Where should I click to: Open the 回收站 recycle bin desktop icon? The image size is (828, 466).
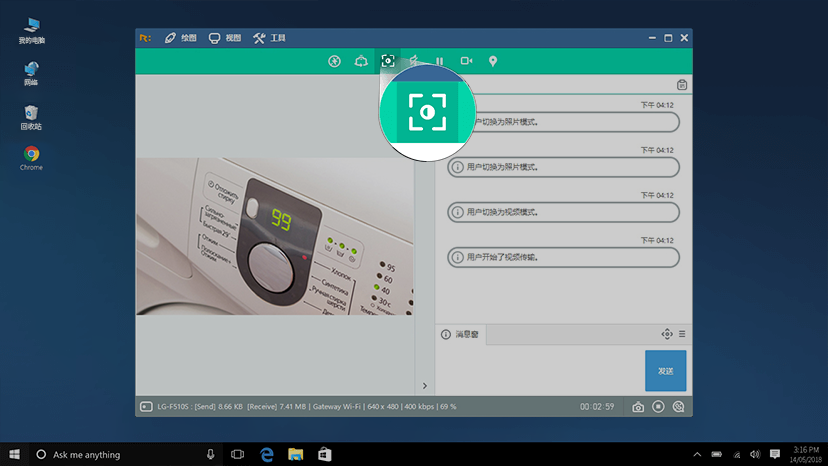coord(31,117)
